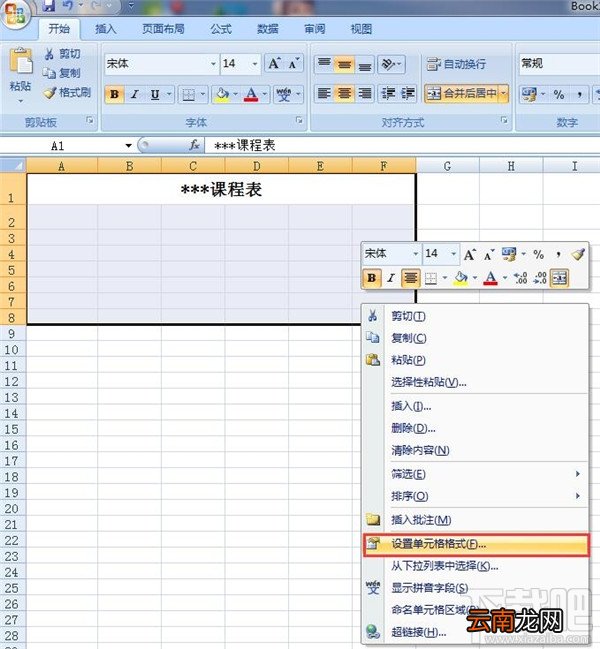Click the Fill Color bucket in ribbon
The image size is (600, 649).
(x=223, y=94)
